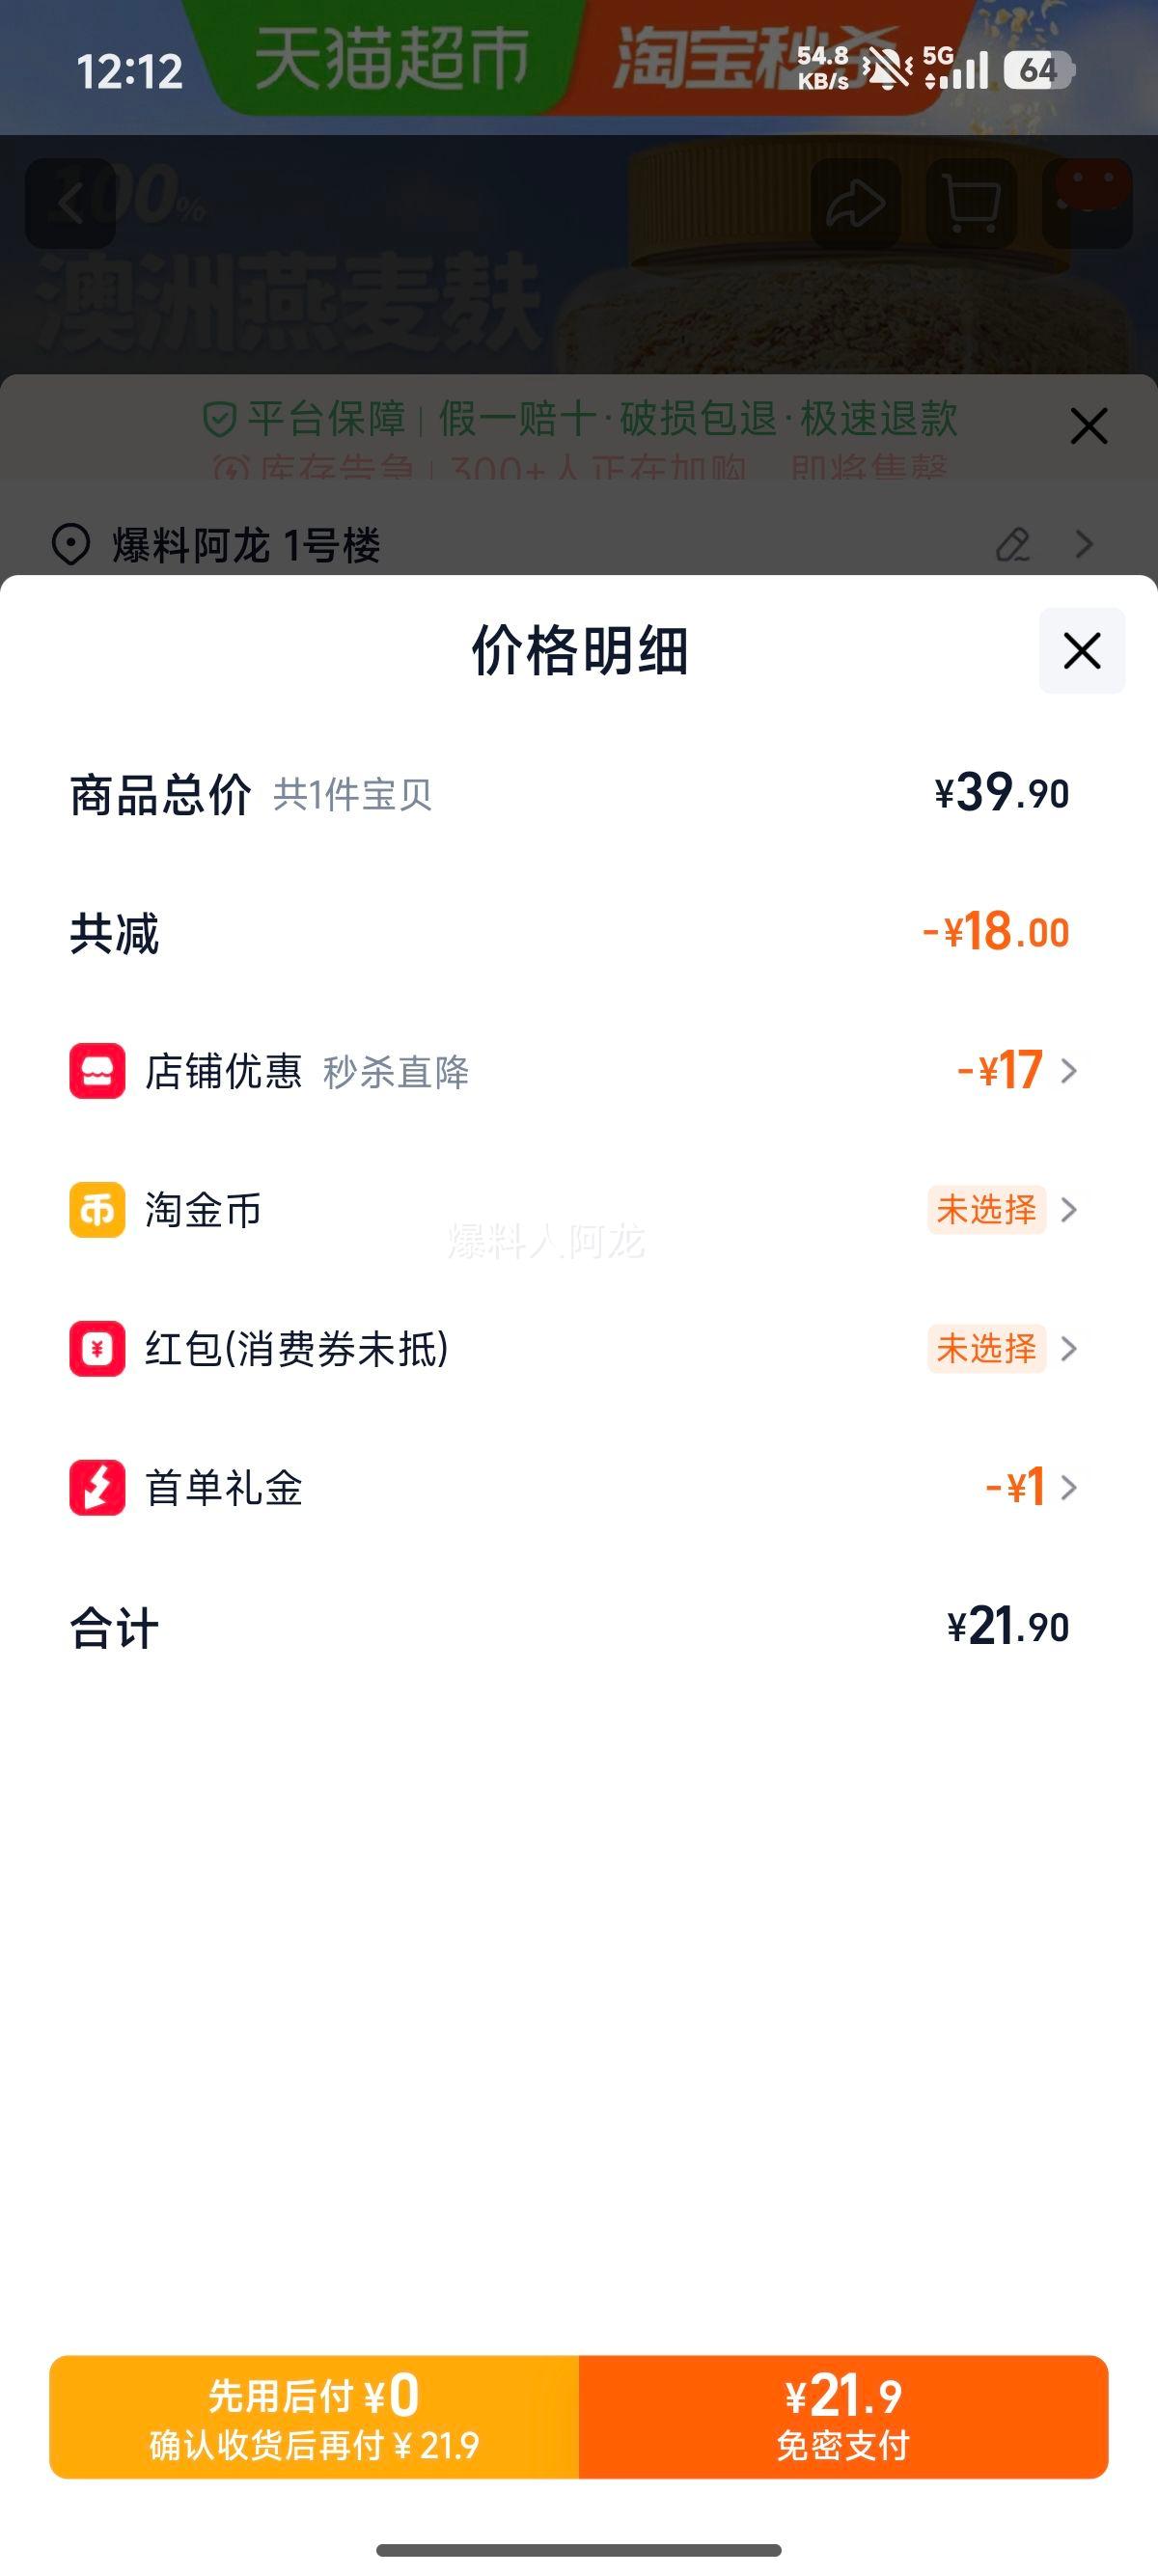Screen dimensions: 1158x2576
Task: Tap the edit pencil icon beside address
Action: click(1013, 545)
